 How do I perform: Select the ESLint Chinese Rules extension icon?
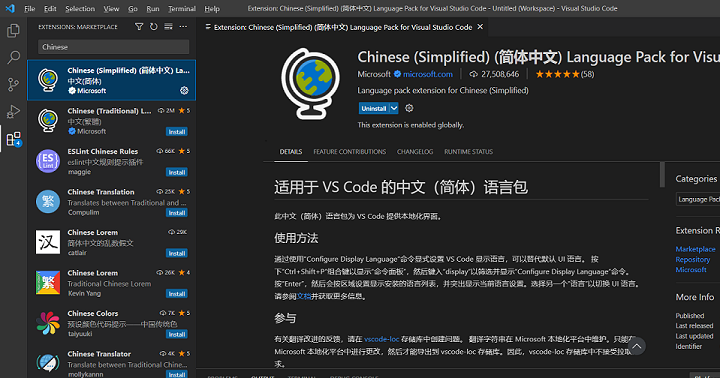48,161
